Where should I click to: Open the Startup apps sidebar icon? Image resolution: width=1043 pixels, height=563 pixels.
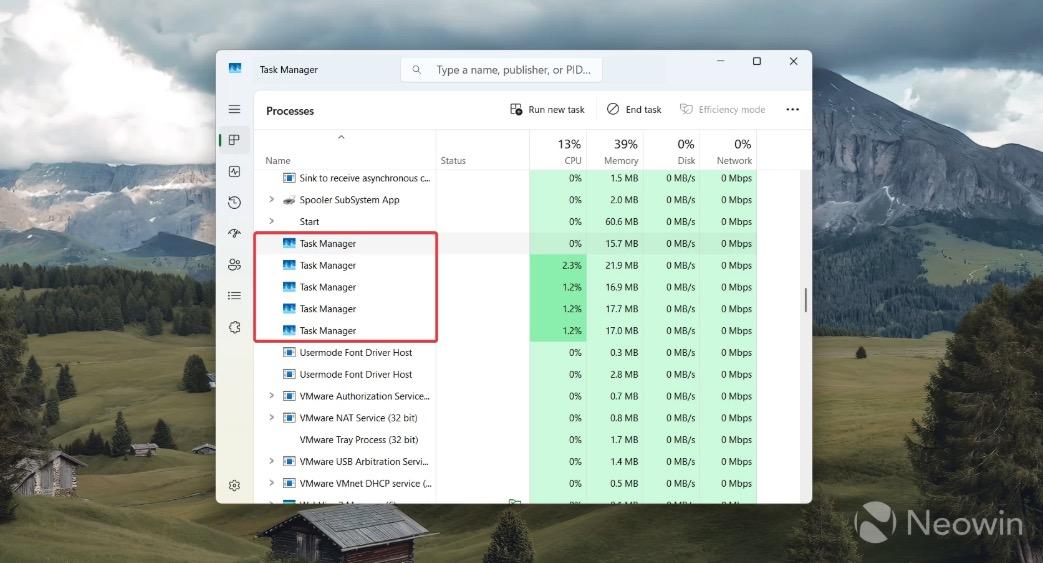(x=234, y=233)
